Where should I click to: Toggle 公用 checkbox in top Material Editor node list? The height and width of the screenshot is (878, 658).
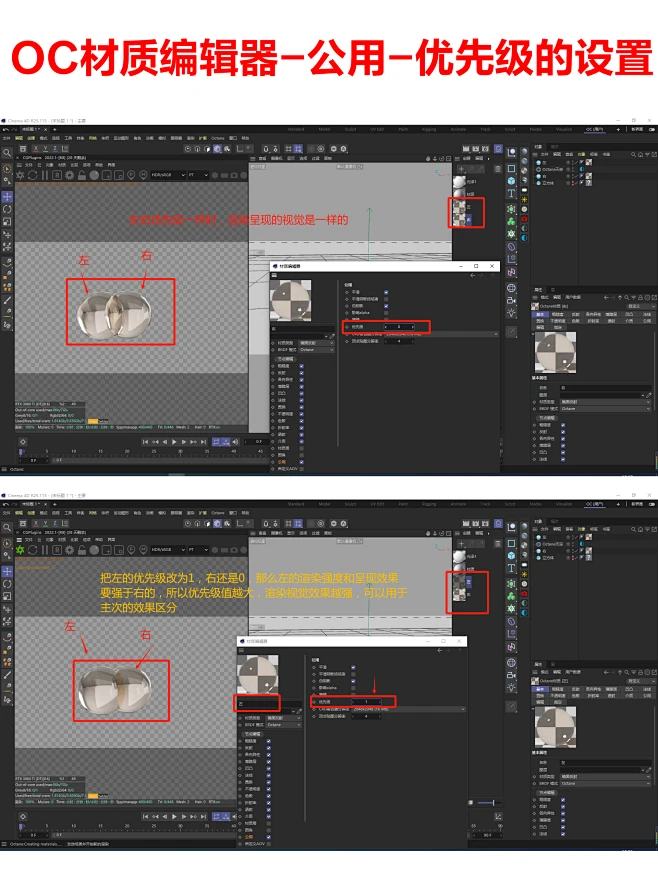301,461
